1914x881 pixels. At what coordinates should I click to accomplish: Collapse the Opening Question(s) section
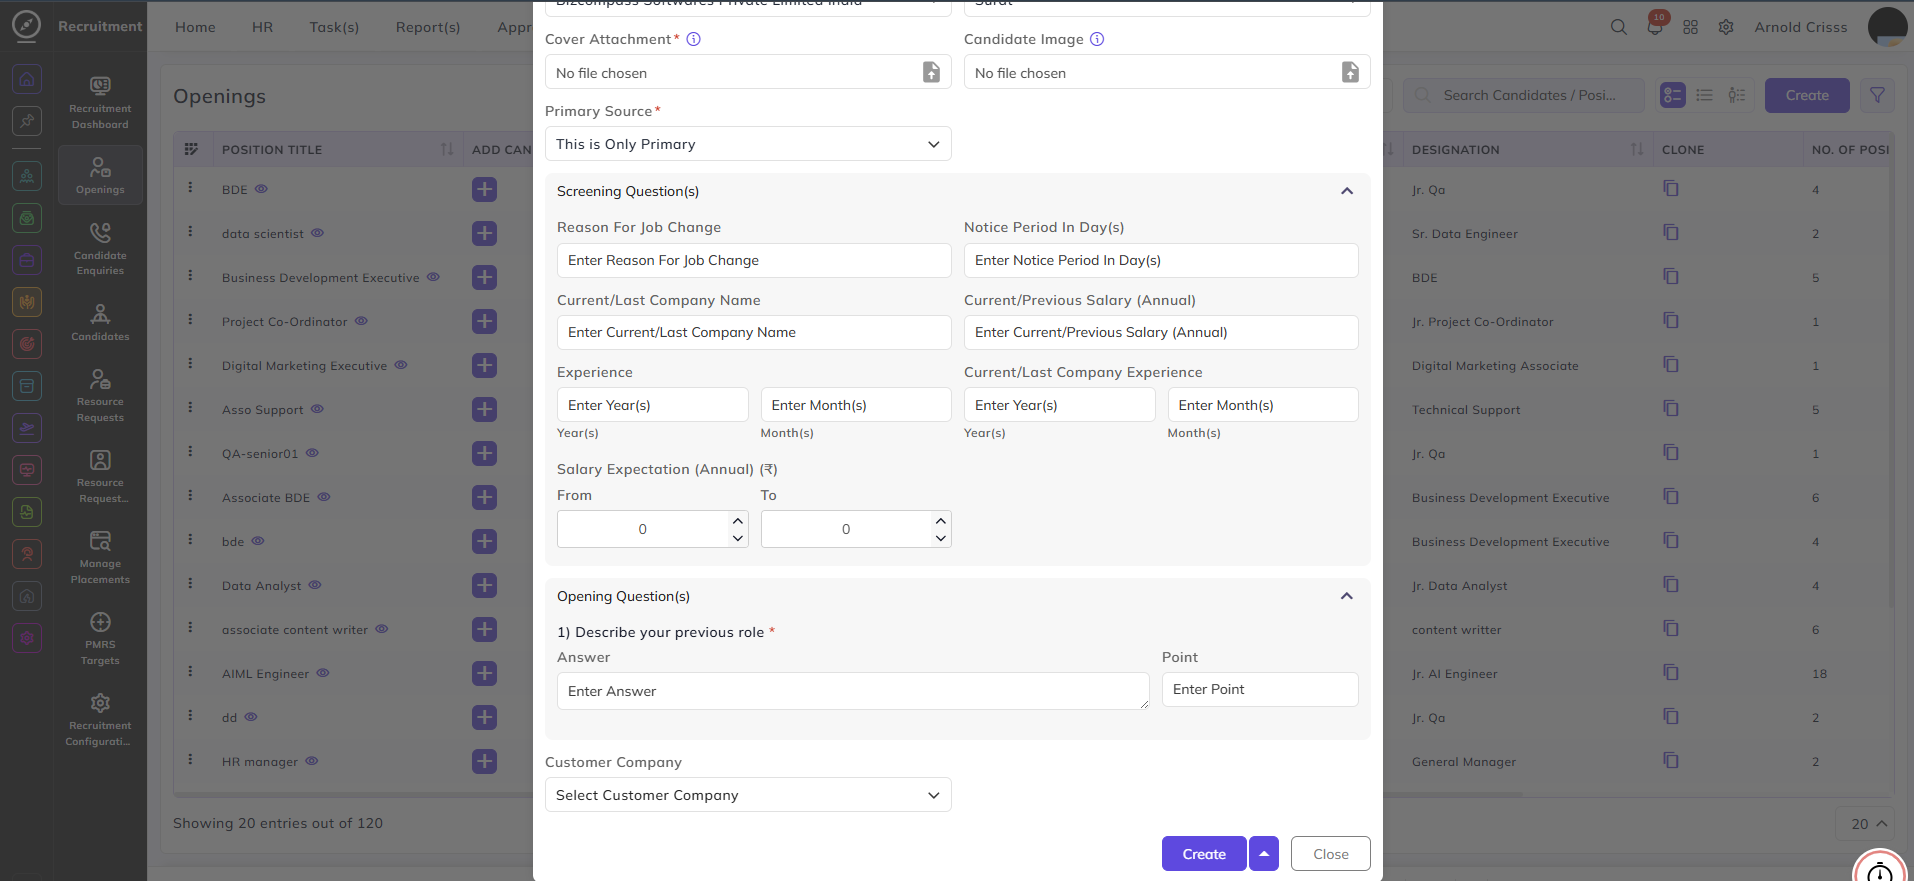point(1346,596)
